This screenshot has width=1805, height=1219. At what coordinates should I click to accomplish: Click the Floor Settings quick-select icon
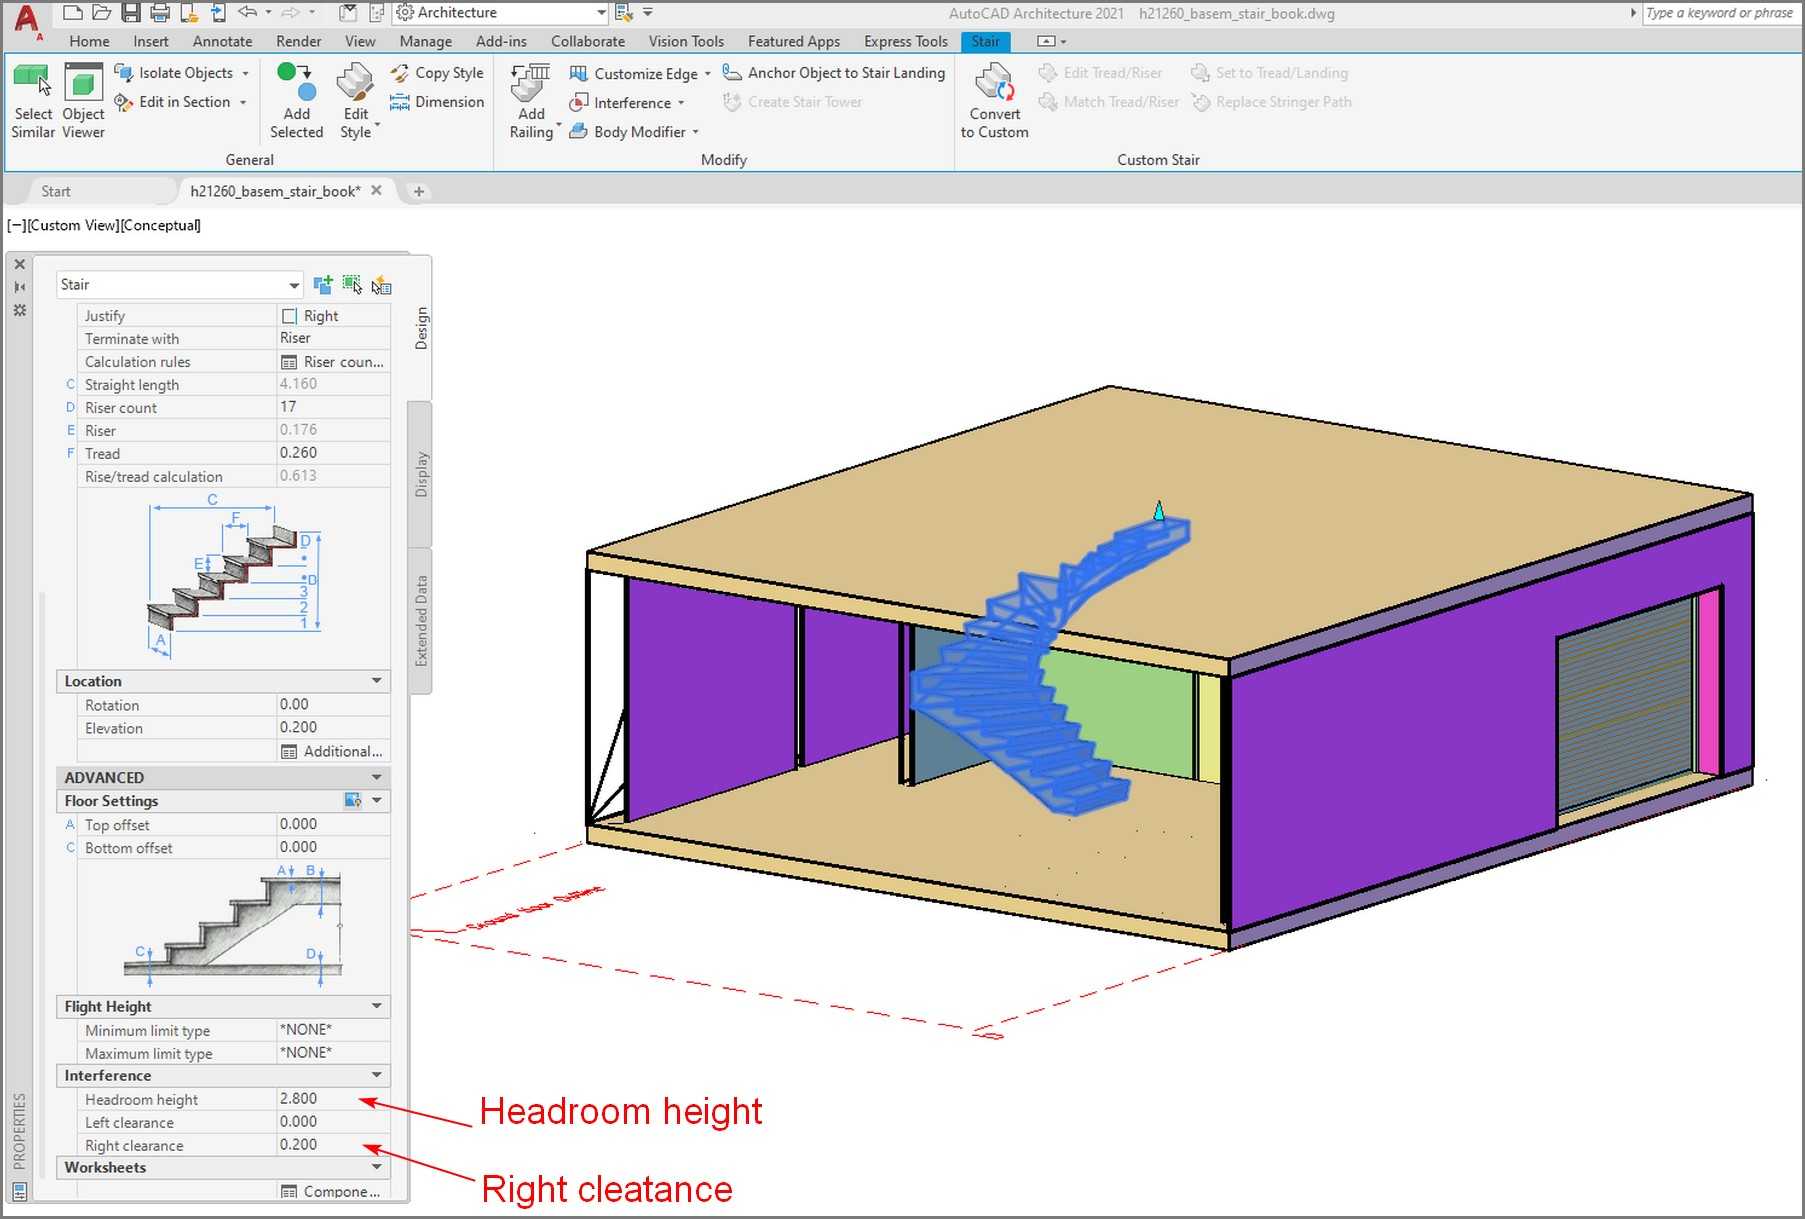[x=352, y=800]
